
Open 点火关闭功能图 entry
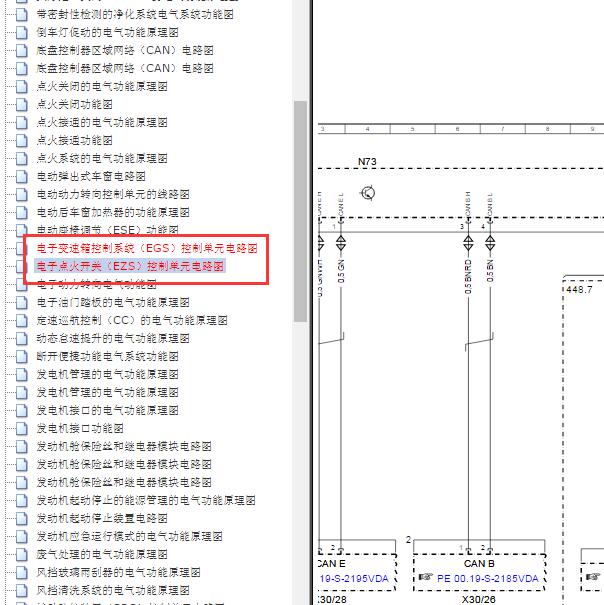pyautogui.click(x=74, y=105)
